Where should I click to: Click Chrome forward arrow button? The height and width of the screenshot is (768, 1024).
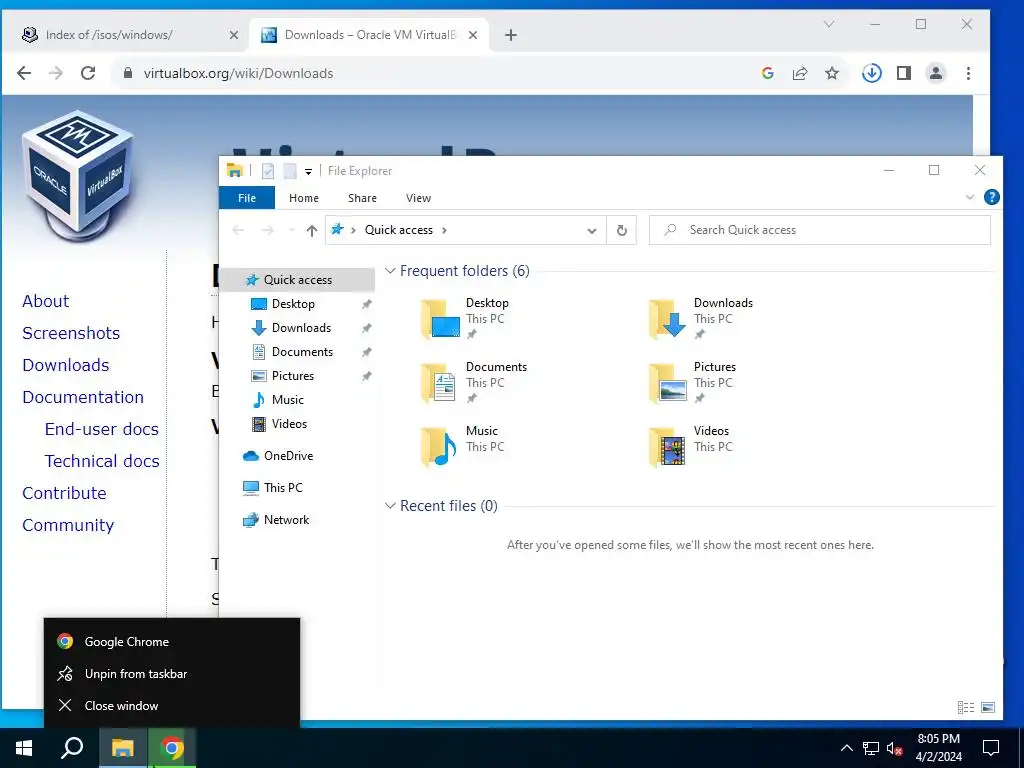pos(56,73)
